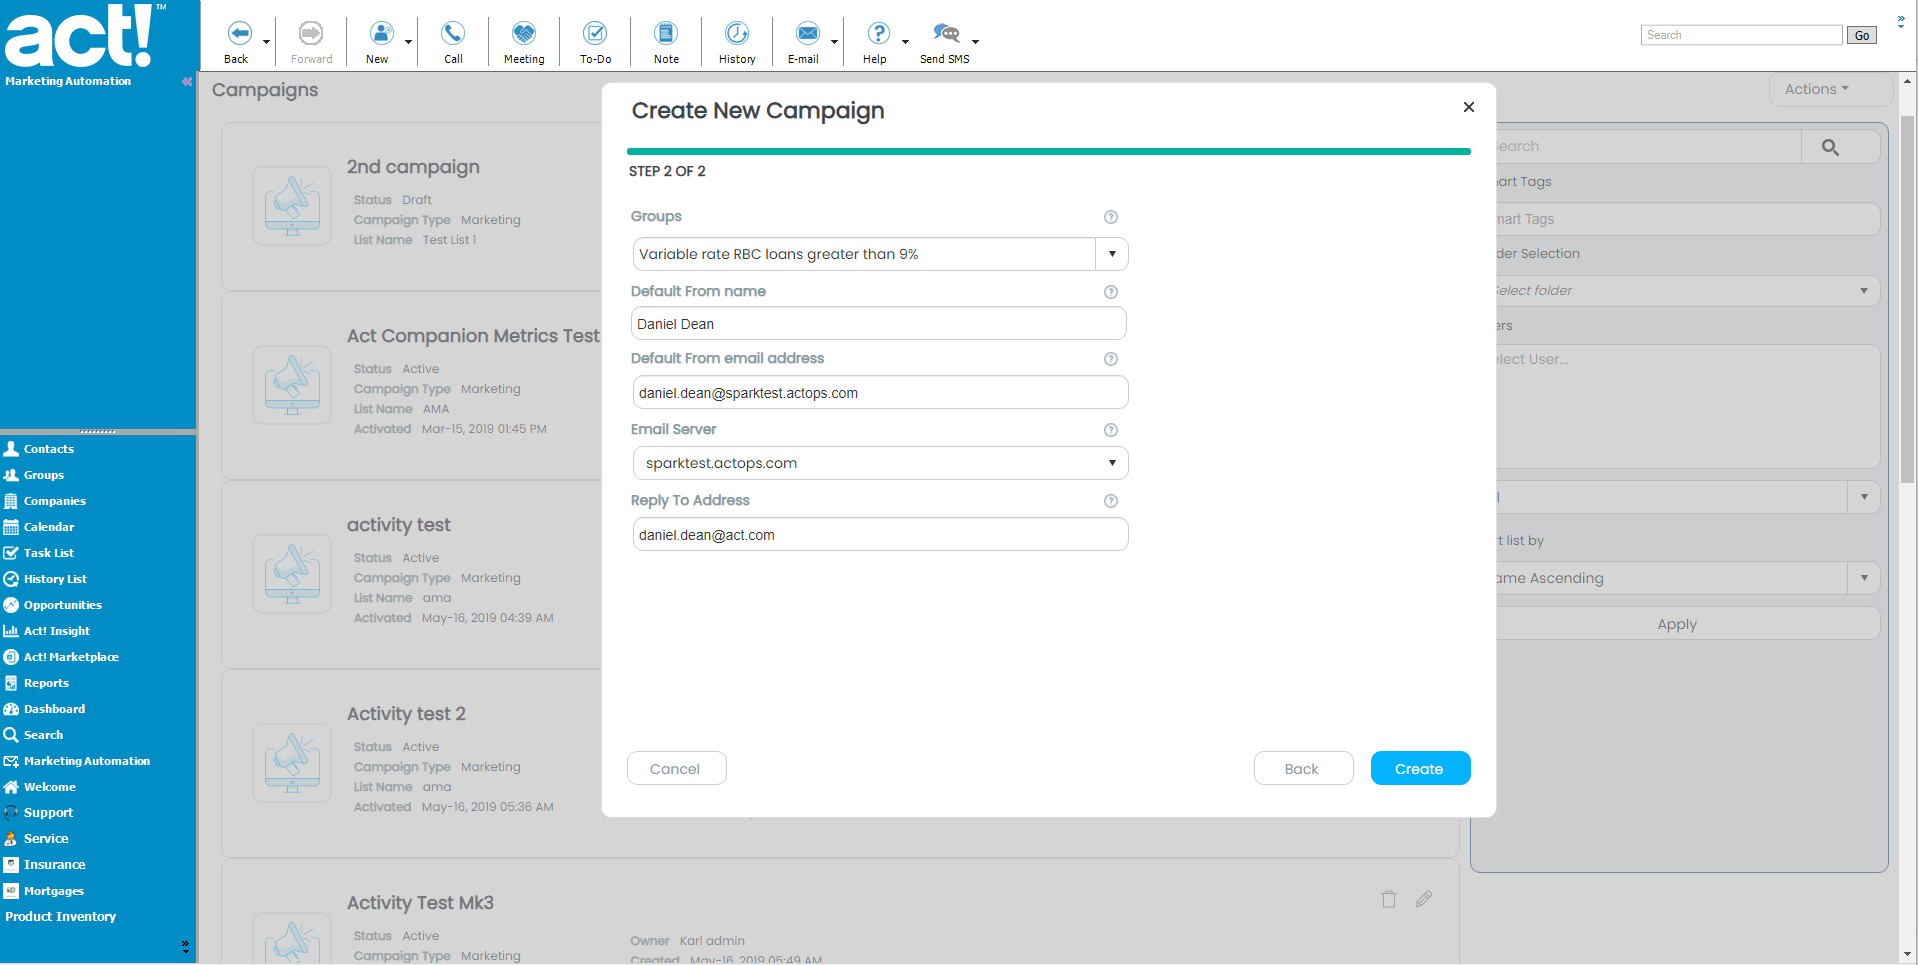Open Service in the sidebar
The image size is (1918, 965).
(46, 839)
